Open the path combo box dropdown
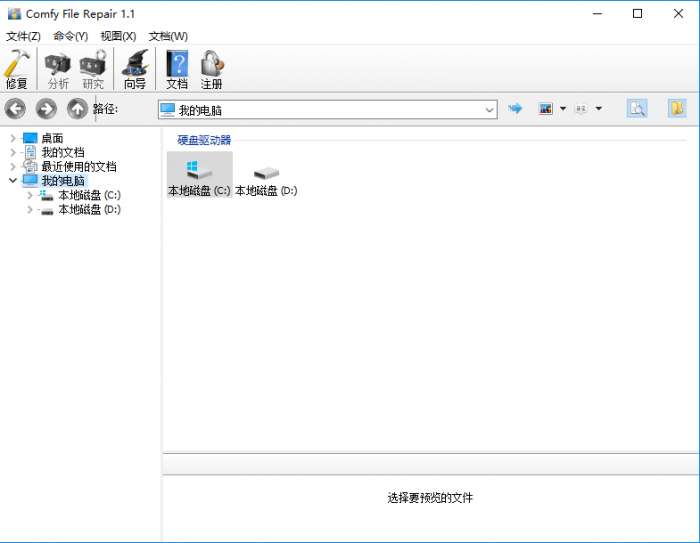Viewport: 700px width, 543px height. (x=490, y=110)
